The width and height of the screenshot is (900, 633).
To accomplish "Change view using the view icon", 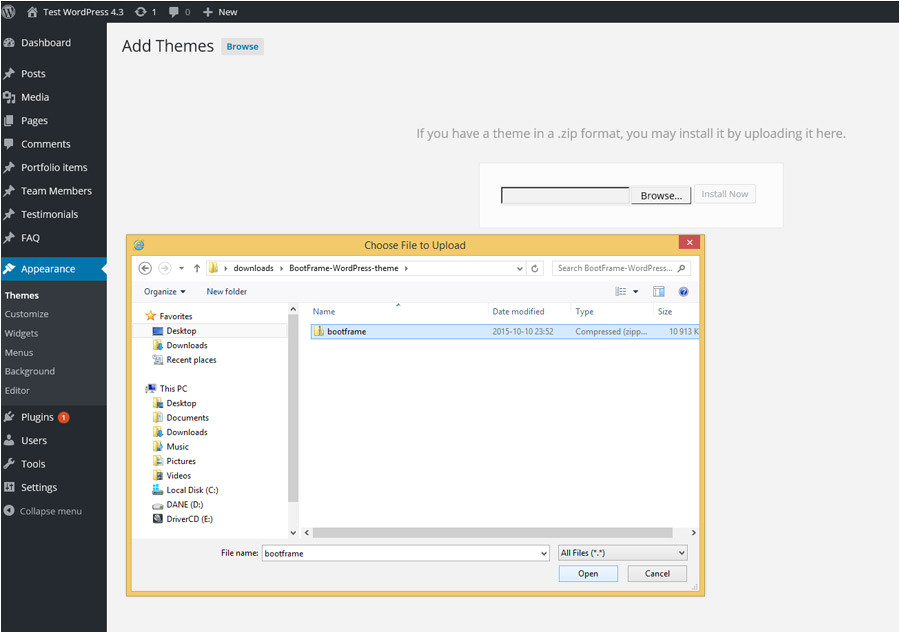I will [x=620, y=292].
